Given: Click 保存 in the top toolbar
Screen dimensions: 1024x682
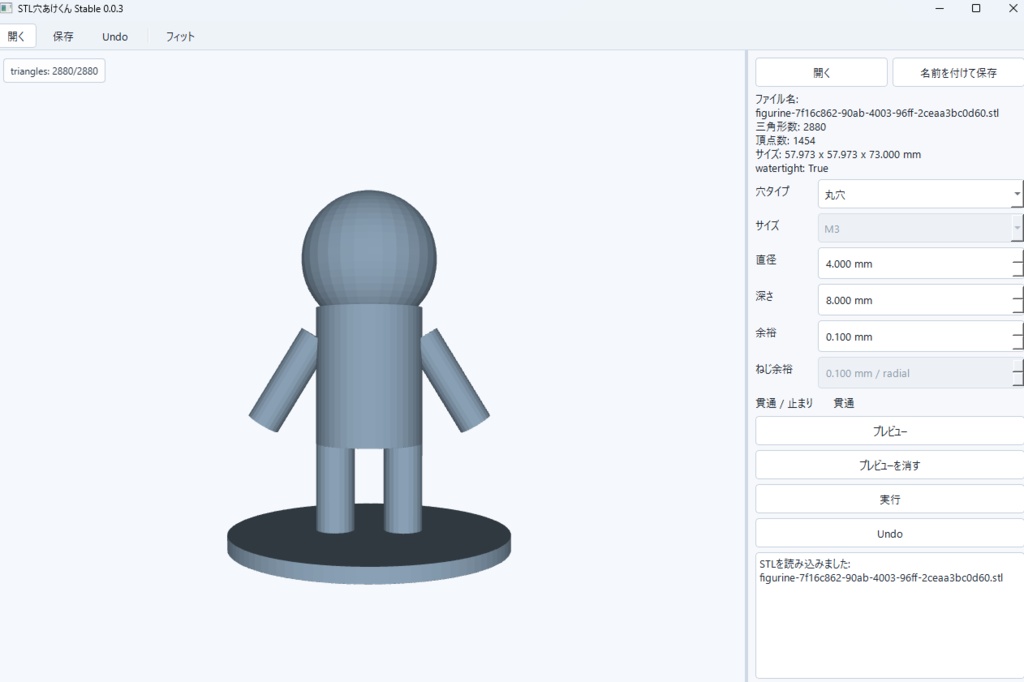Looking at the screenshot, I should tap(63, 37).
